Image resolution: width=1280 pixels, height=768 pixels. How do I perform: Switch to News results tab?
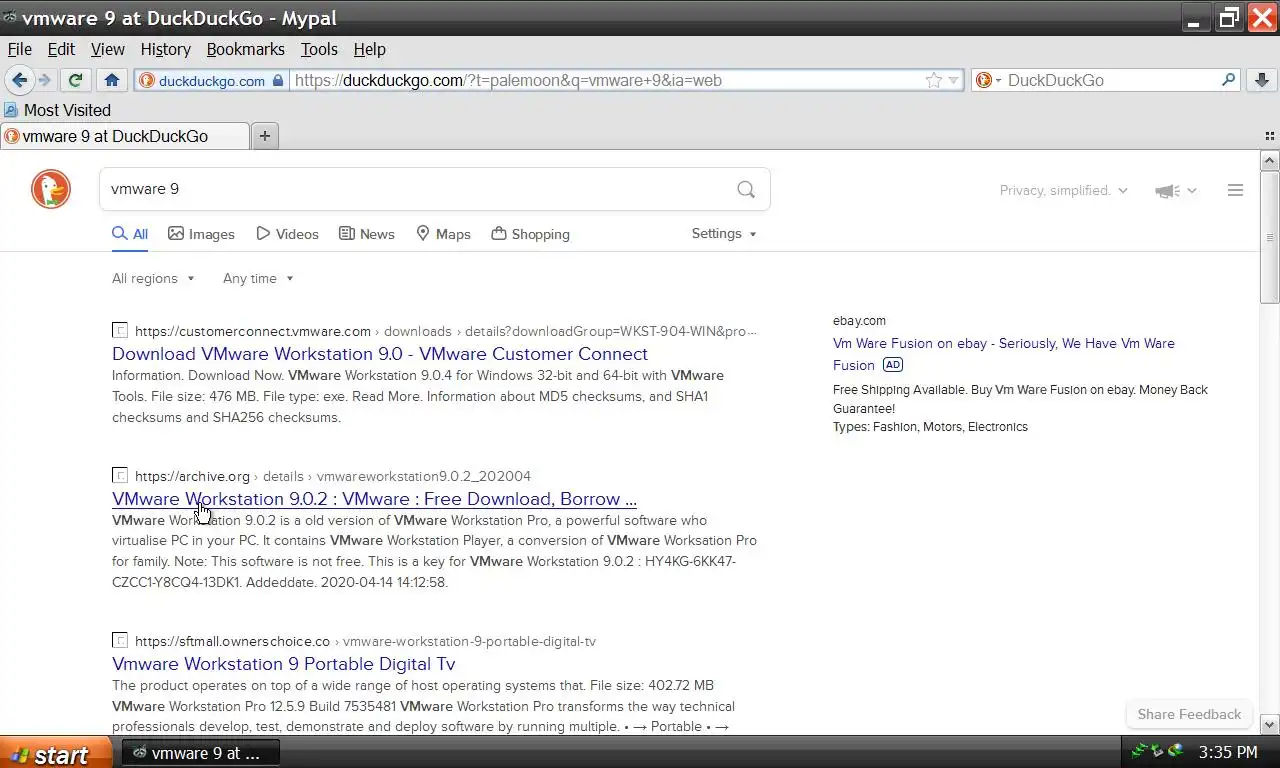coord(366,234)
